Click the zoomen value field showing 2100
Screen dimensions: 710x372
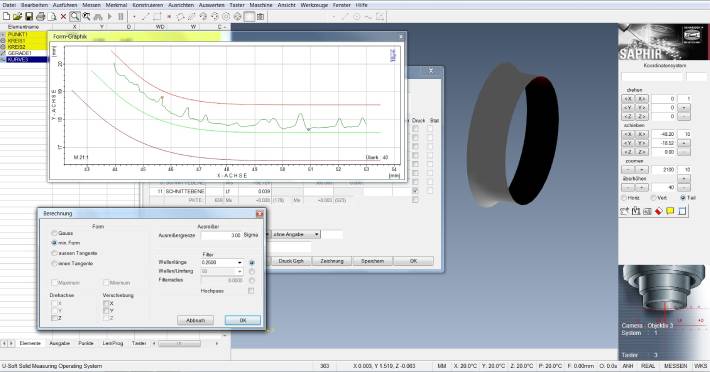(664, 170)
